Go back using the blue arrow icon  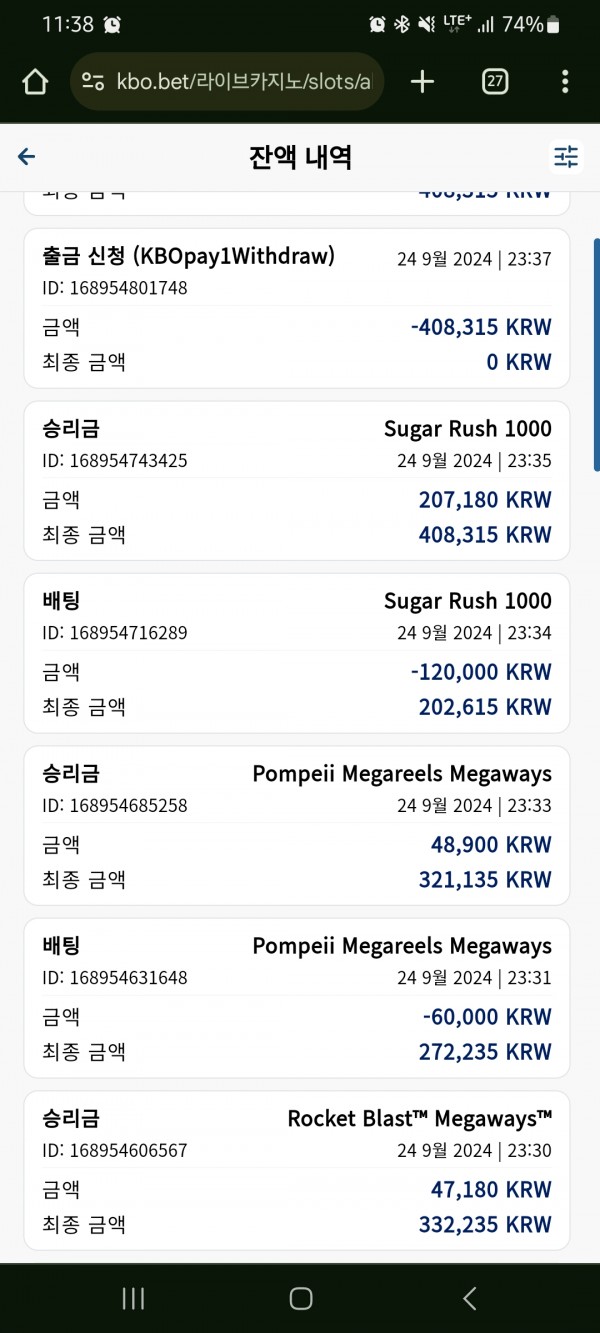point(27,156)
